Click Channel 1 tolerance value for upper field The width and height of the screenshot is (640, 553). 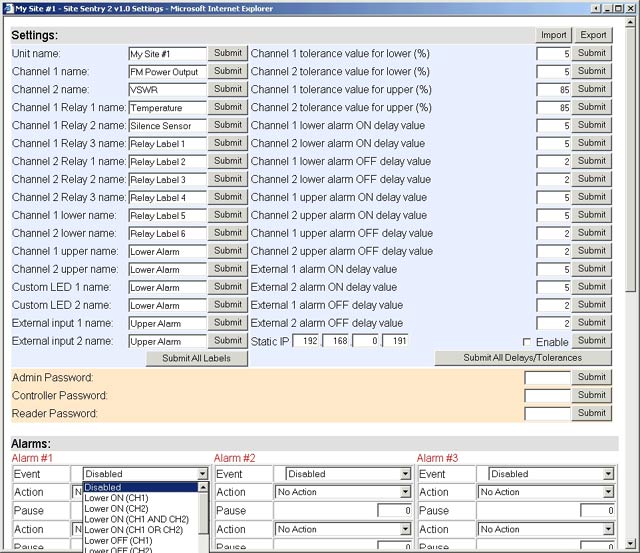553,90
